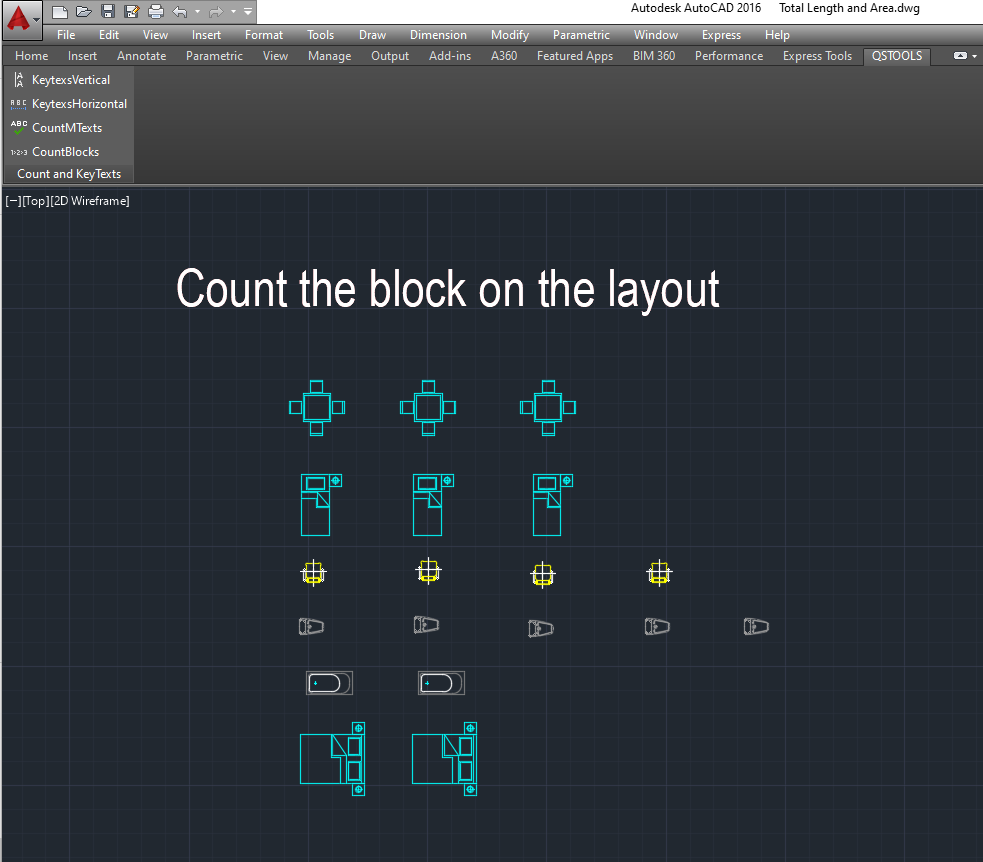Switch to the Add-ins ribbon tab

(x=449, y=56)
